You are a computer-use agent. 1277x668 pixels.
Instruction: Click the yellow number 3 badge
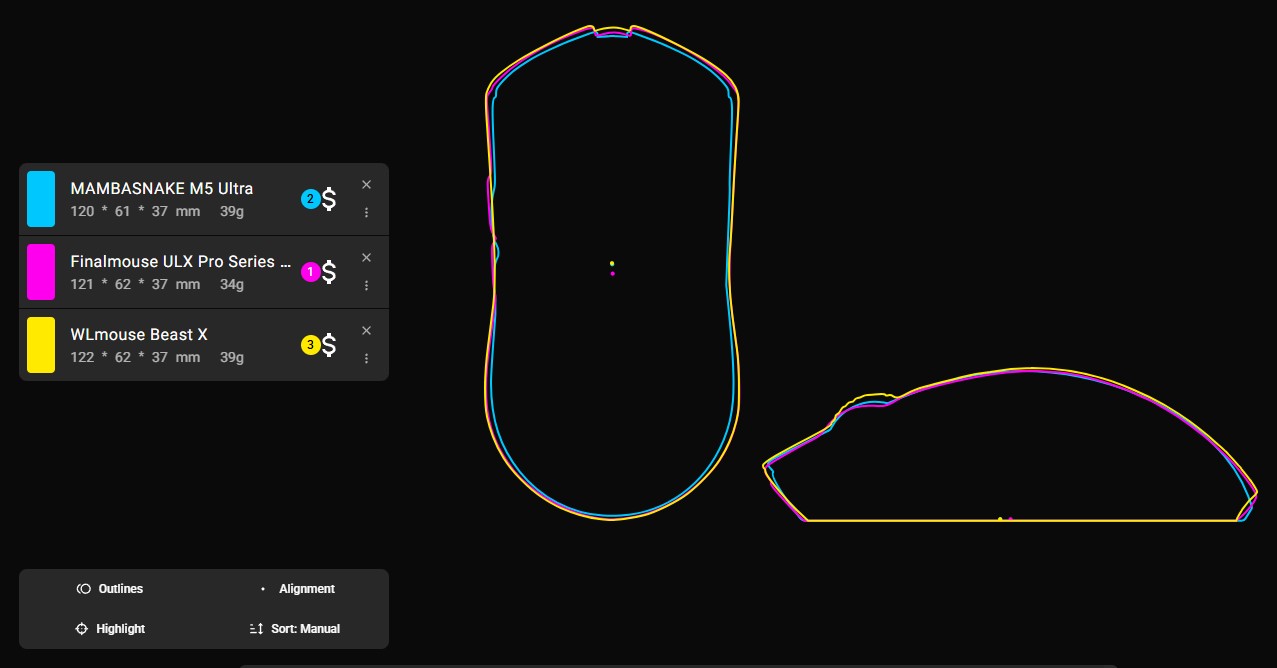tap(310, 345)
